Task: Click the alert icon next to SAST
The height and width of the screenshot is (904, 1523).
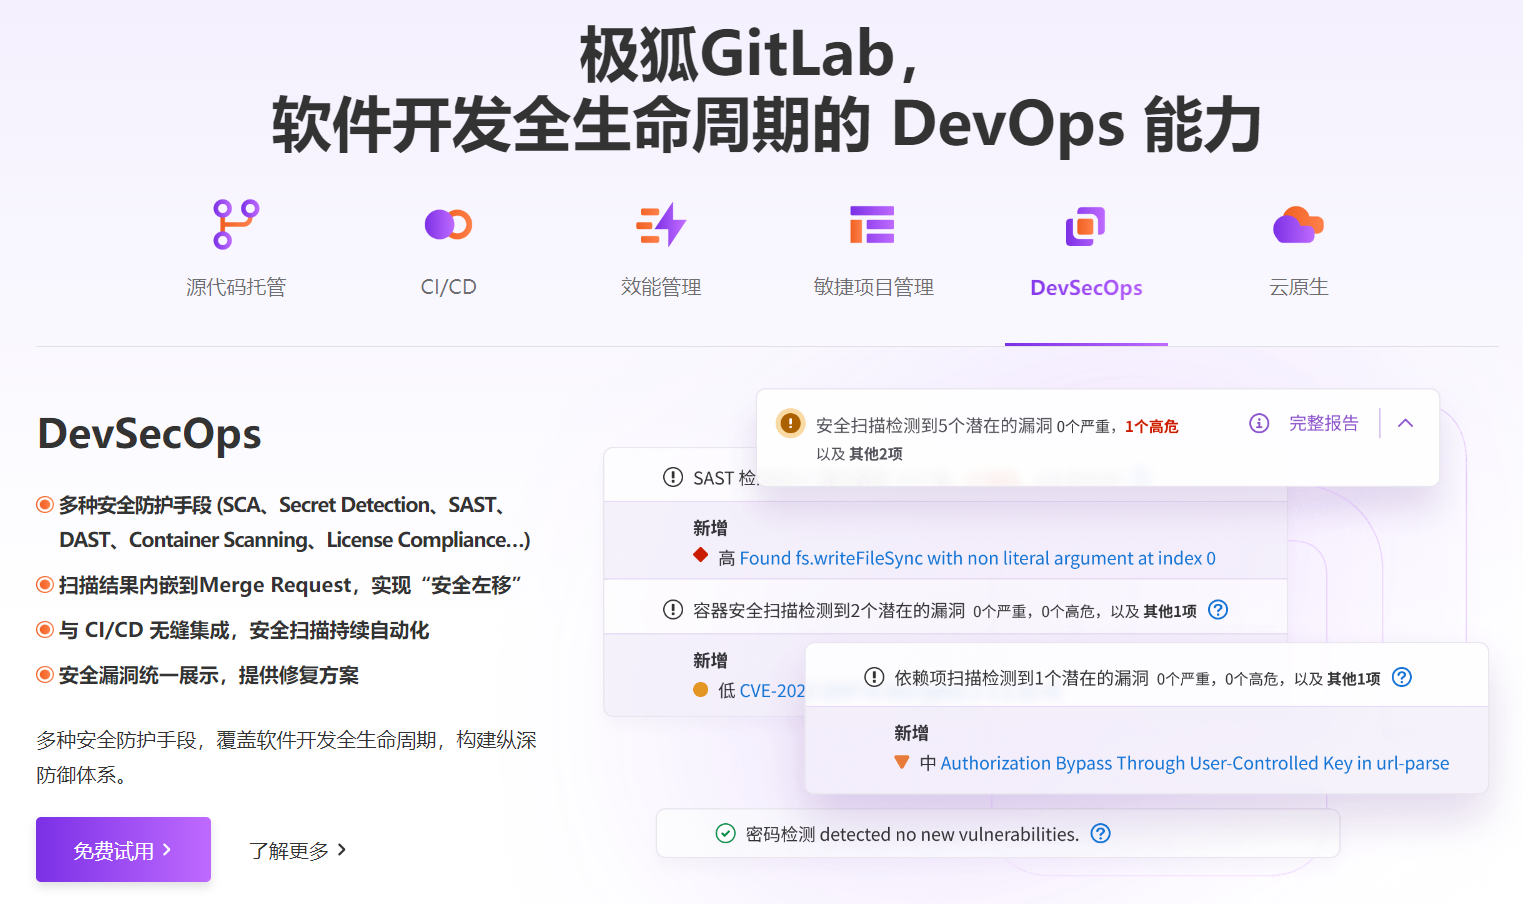Action: pyautogui.click(x=673, y=477)
